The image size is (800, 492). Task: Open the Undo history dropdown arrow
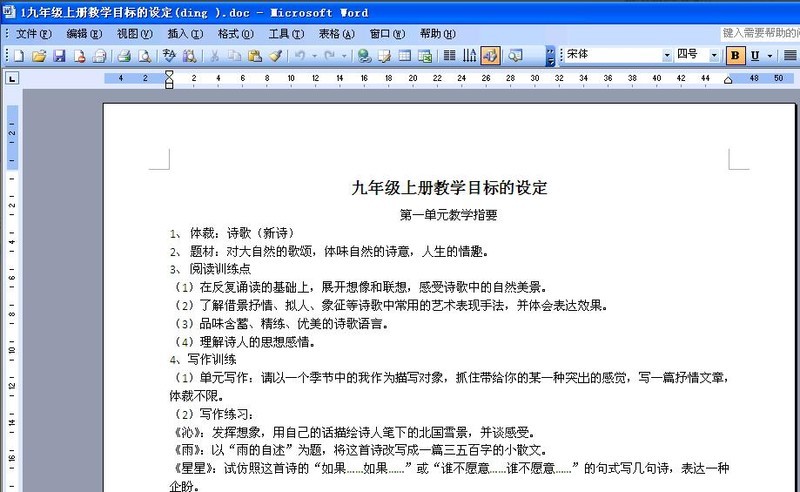coord(314,56)
